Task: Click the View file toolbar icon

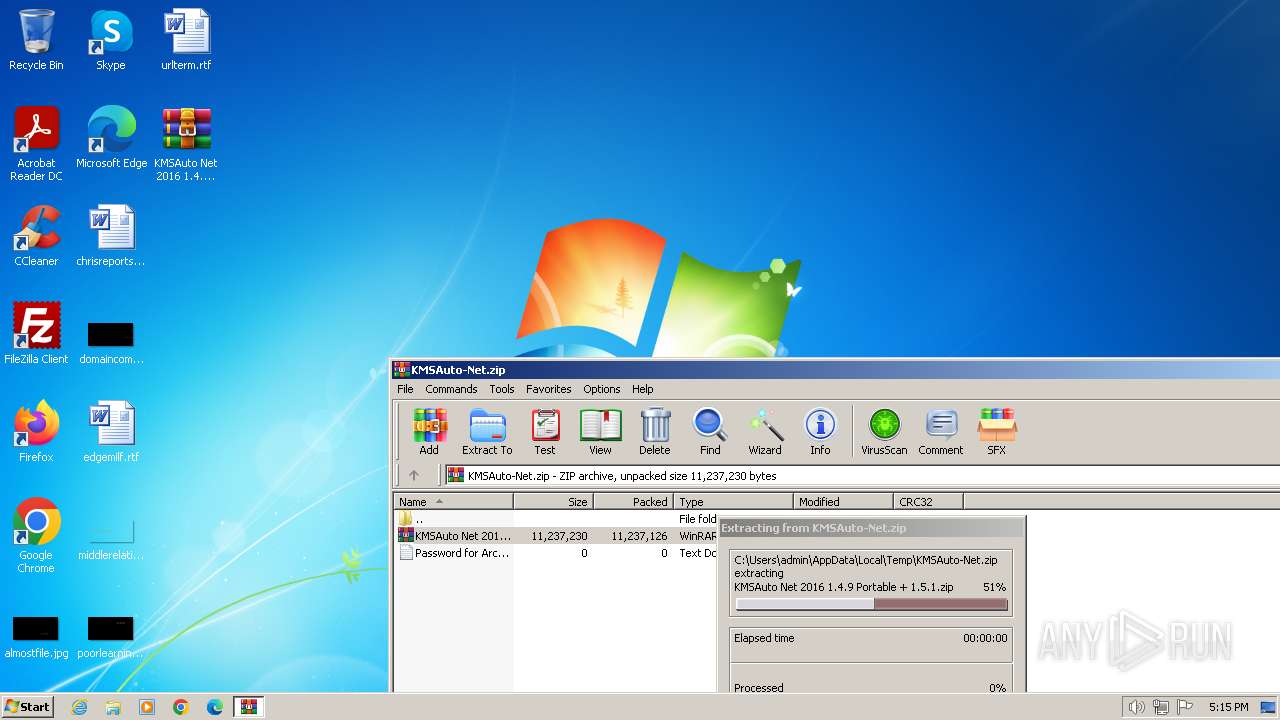Action: point(600,431)
